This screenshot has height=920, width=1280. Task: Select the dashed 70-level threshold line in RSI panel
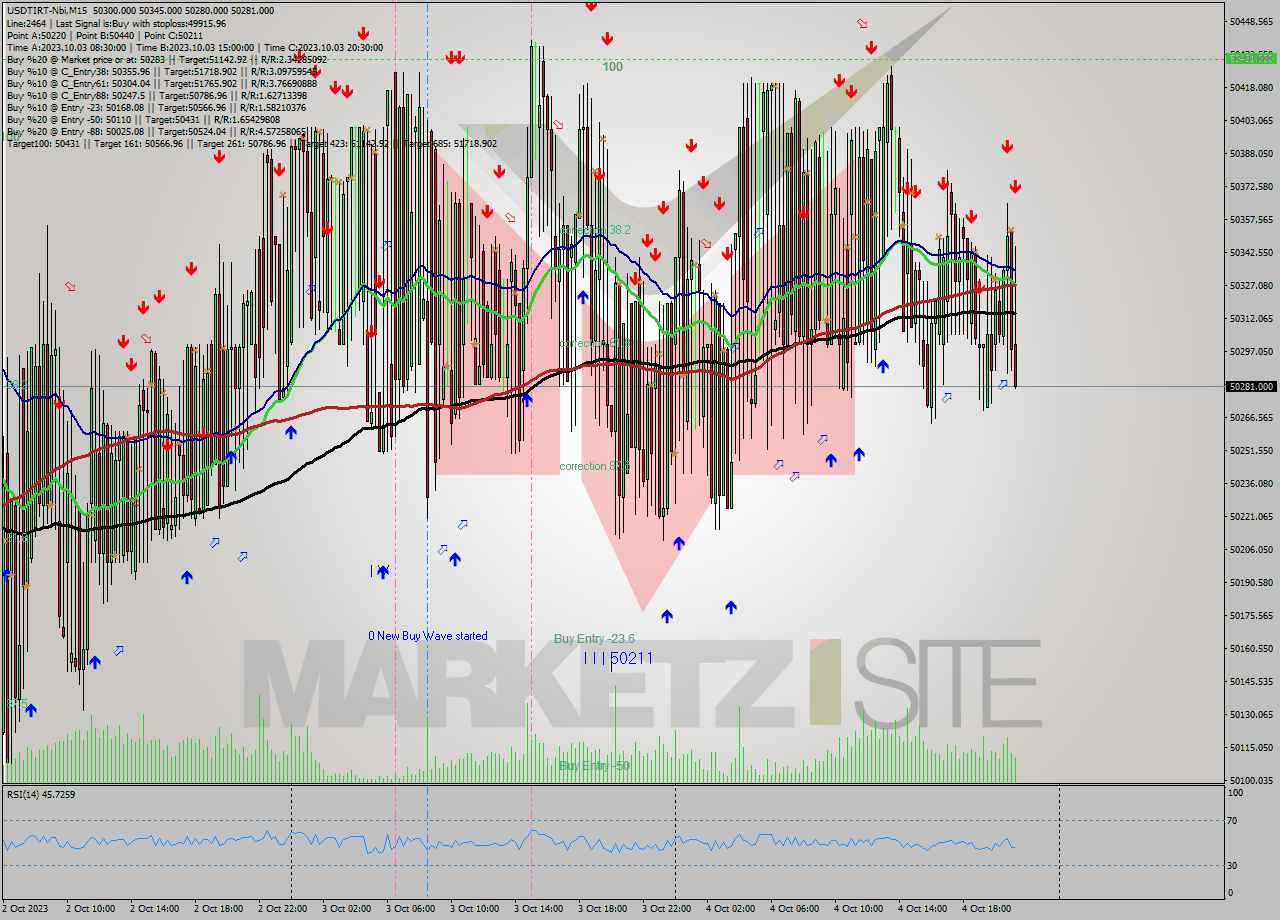coord(600,821)
